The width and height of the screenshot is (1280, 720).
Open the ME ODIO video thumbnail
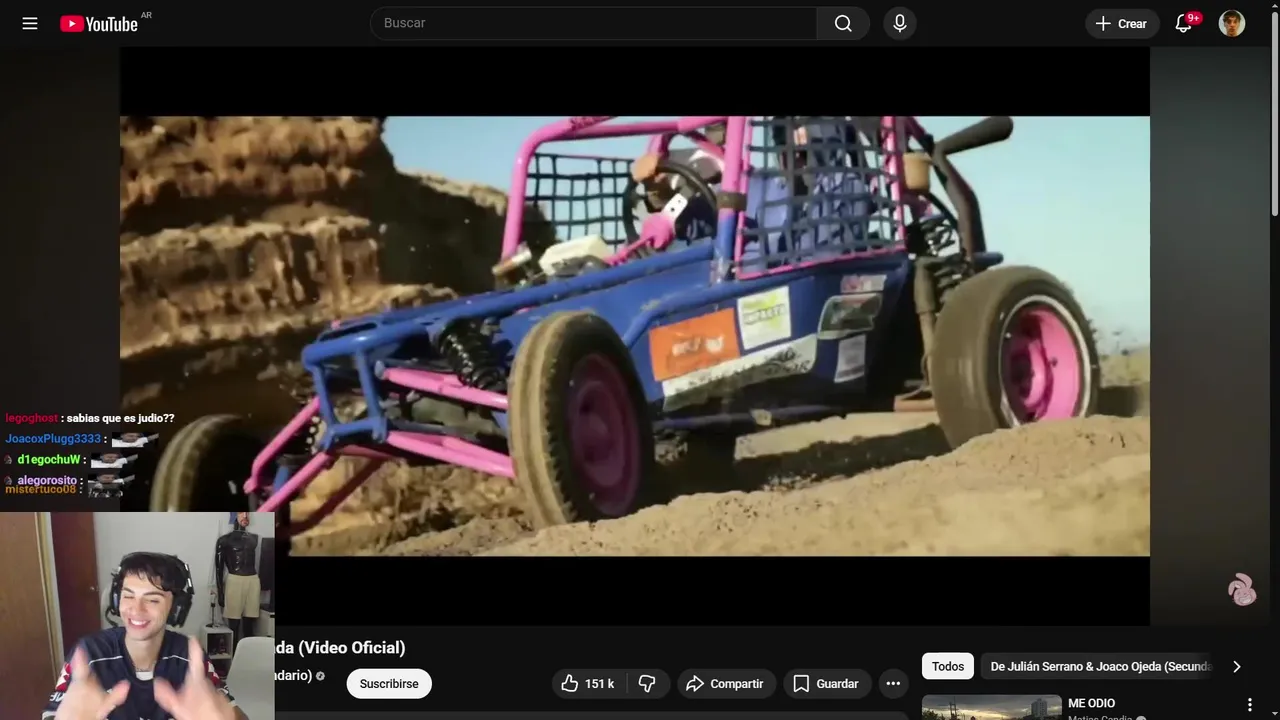991,707
